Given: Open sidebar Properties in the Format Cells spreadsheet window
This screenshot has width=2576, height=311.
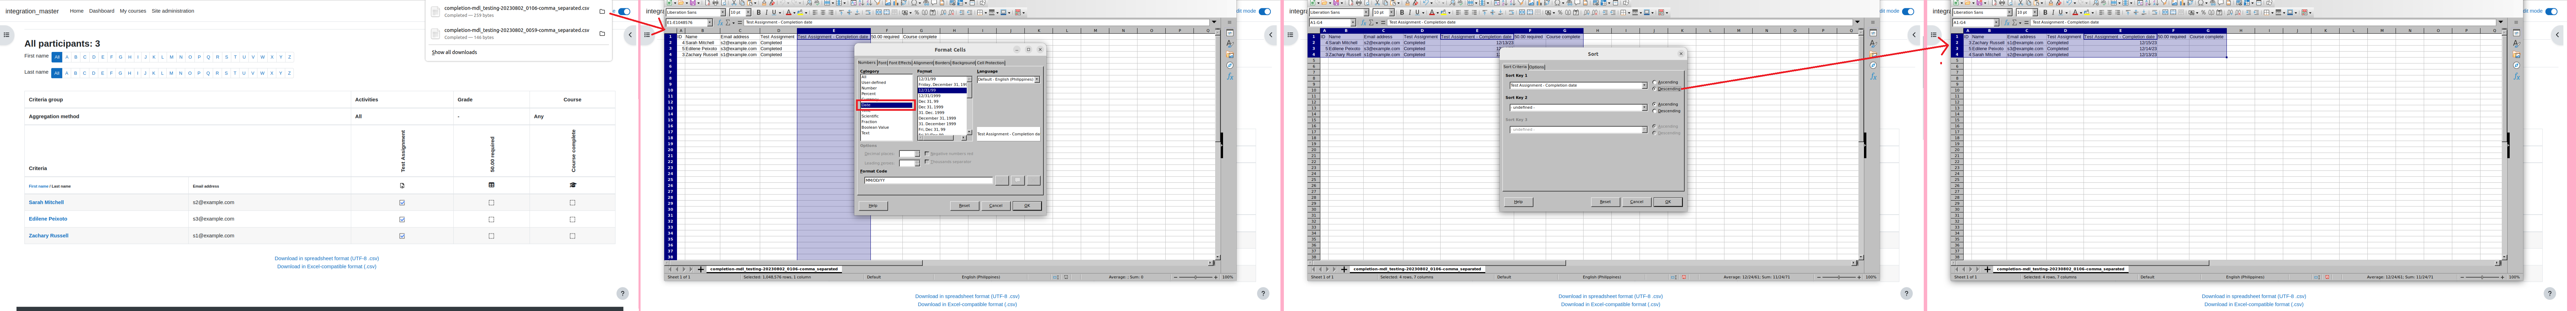Looking at the screenshot, I should coord(1230,33).
